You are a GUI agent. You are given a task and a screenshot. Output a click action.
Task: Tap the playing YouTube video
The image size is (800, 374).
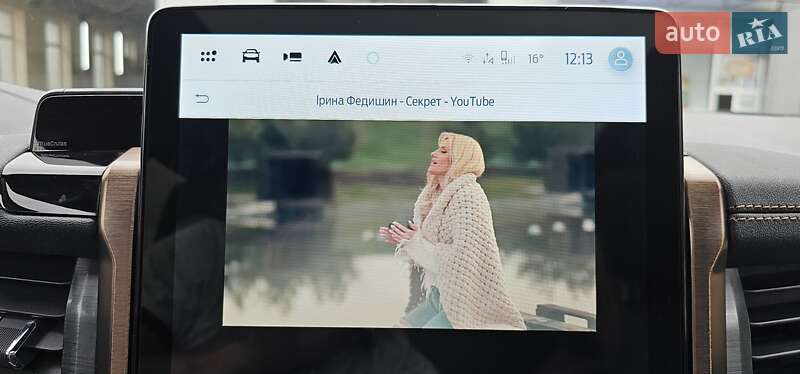409,225
